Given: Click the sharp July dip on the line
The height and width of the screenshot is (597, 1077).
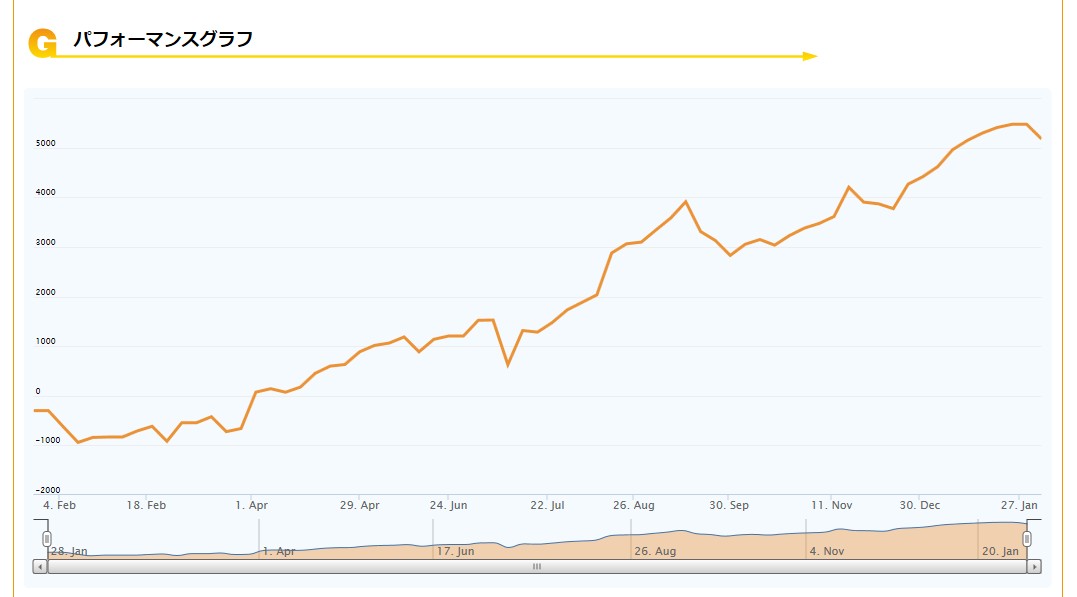Looking at the screenshot, I should pos(507,365).
